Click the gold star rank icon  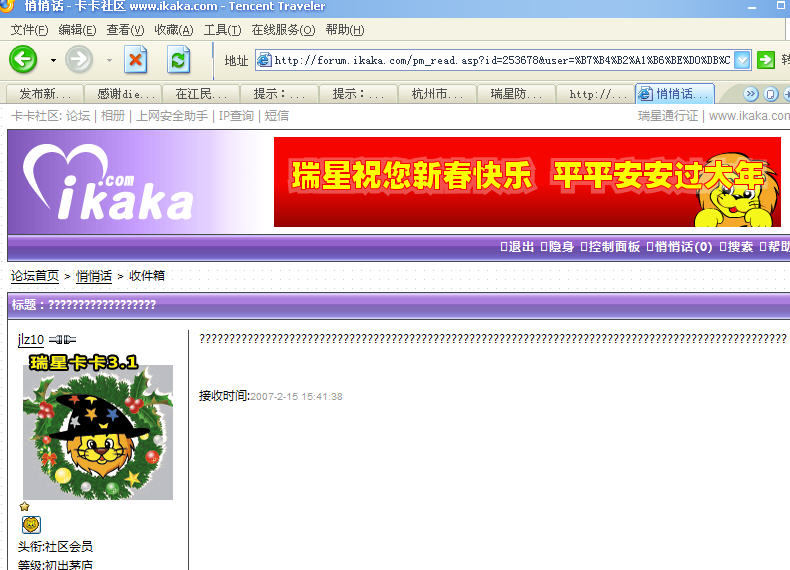tap(24, 506)
